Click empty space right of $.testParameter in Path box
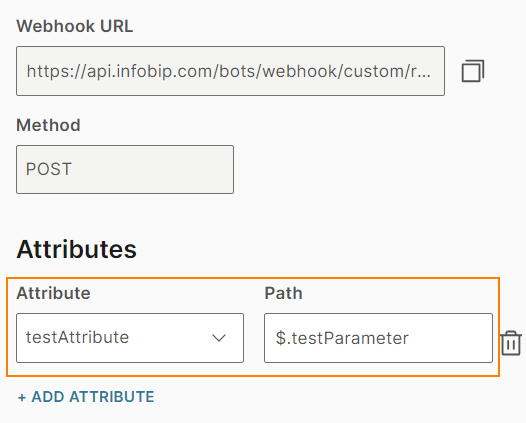This screenshot has width=526, height=423. pyautogui.click(x=450, y=338)
